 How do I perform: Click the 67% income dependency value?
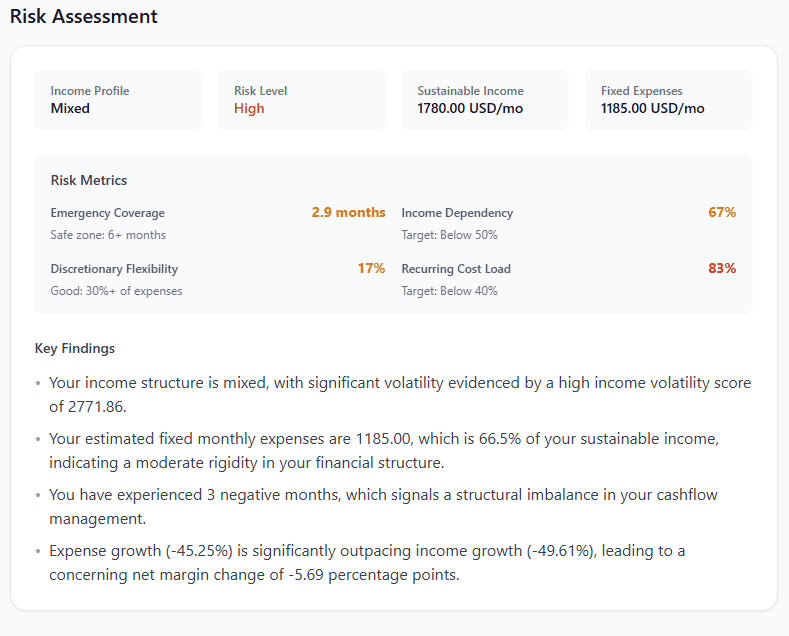click(x=722, y=213)
